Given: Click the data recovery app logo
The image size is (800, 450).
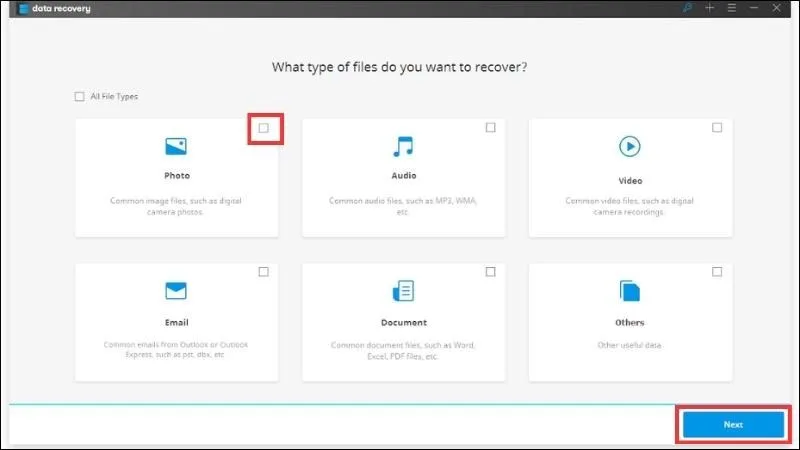Looking at the screenshot, I should 23,9.
